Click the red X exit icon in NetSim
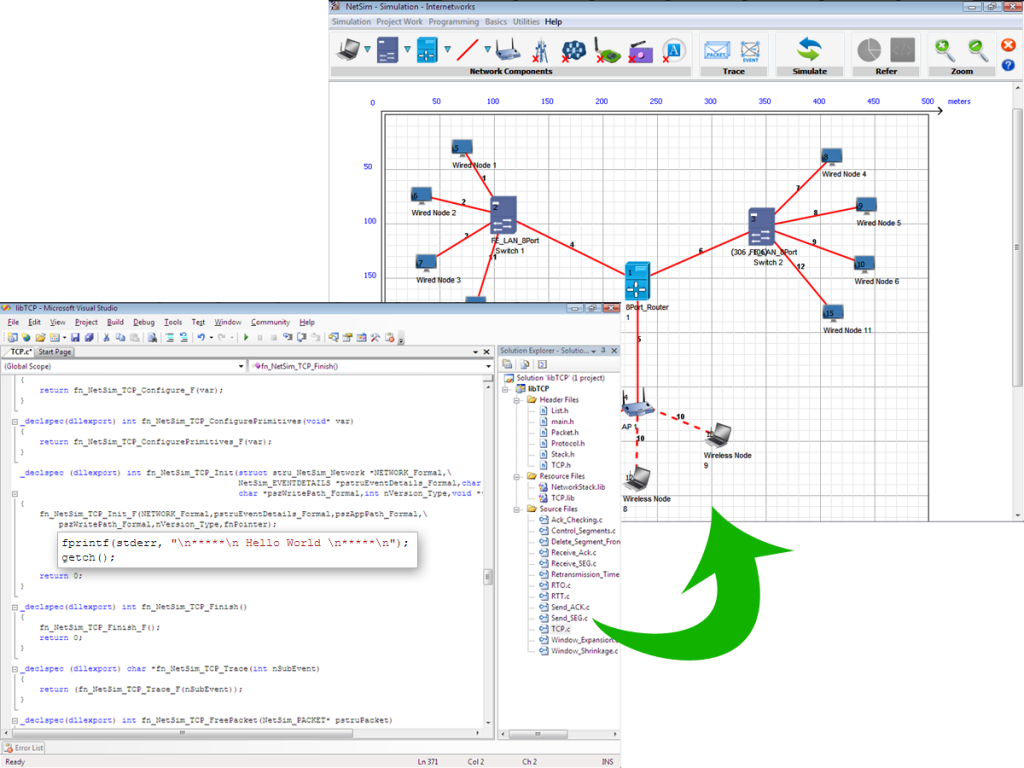This screenshot has height=768, width=1024. pos(1008,45)
